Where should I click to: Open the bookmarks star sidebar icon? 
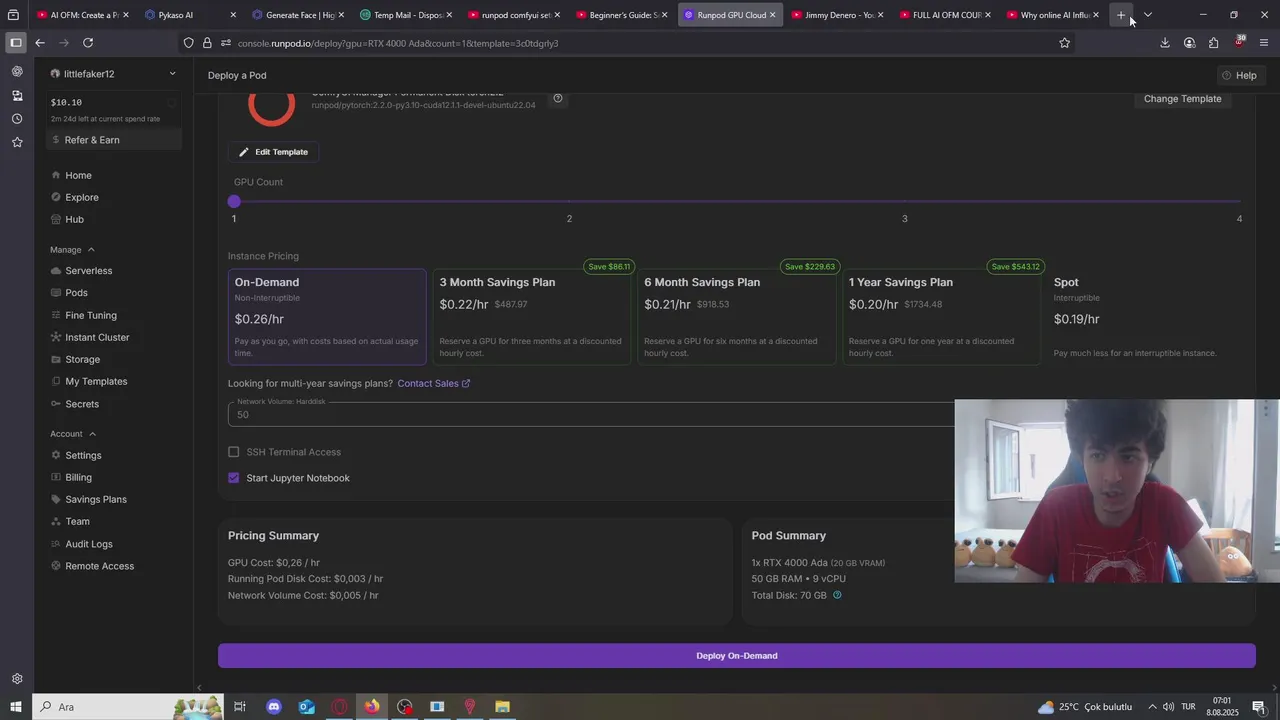coord(17,143)
